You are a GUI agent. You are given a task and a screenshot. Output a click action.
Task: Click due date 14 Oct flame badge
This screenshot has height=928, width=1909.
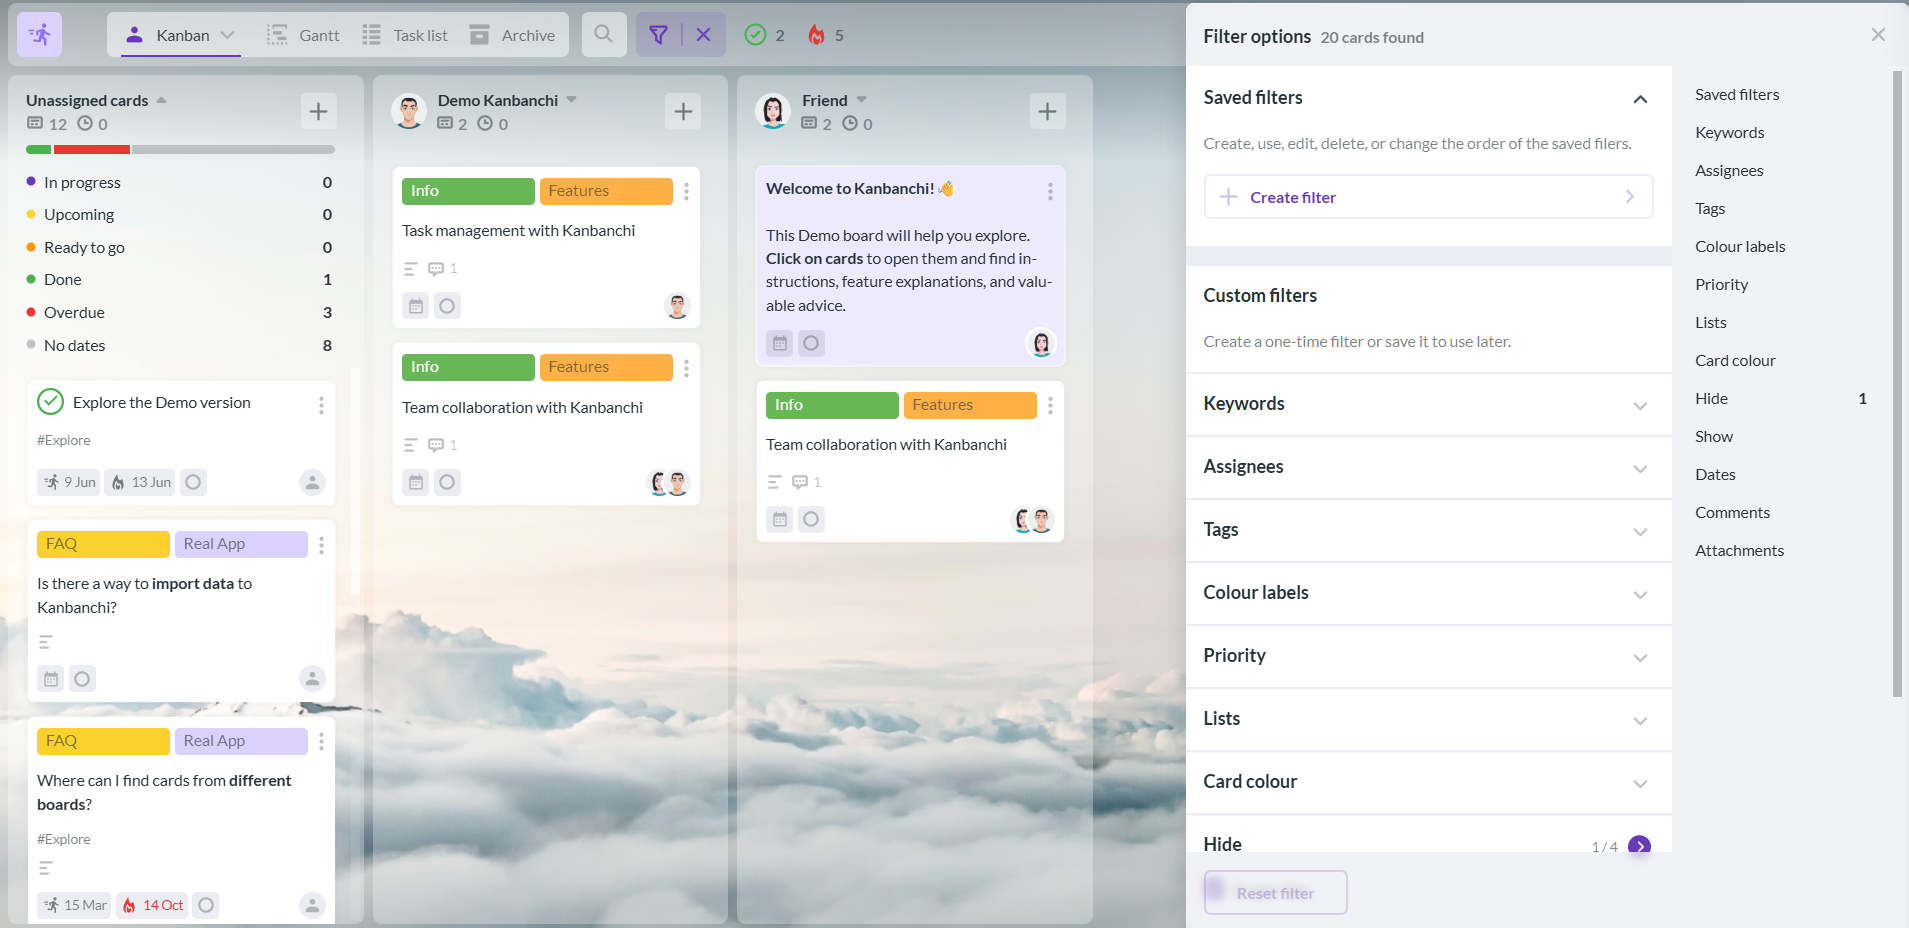tap(152, 905)
